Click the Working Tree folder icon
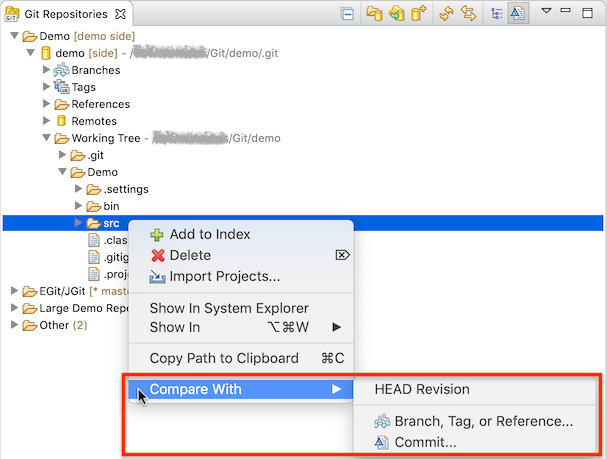The image size is (607, 459). 62,138
